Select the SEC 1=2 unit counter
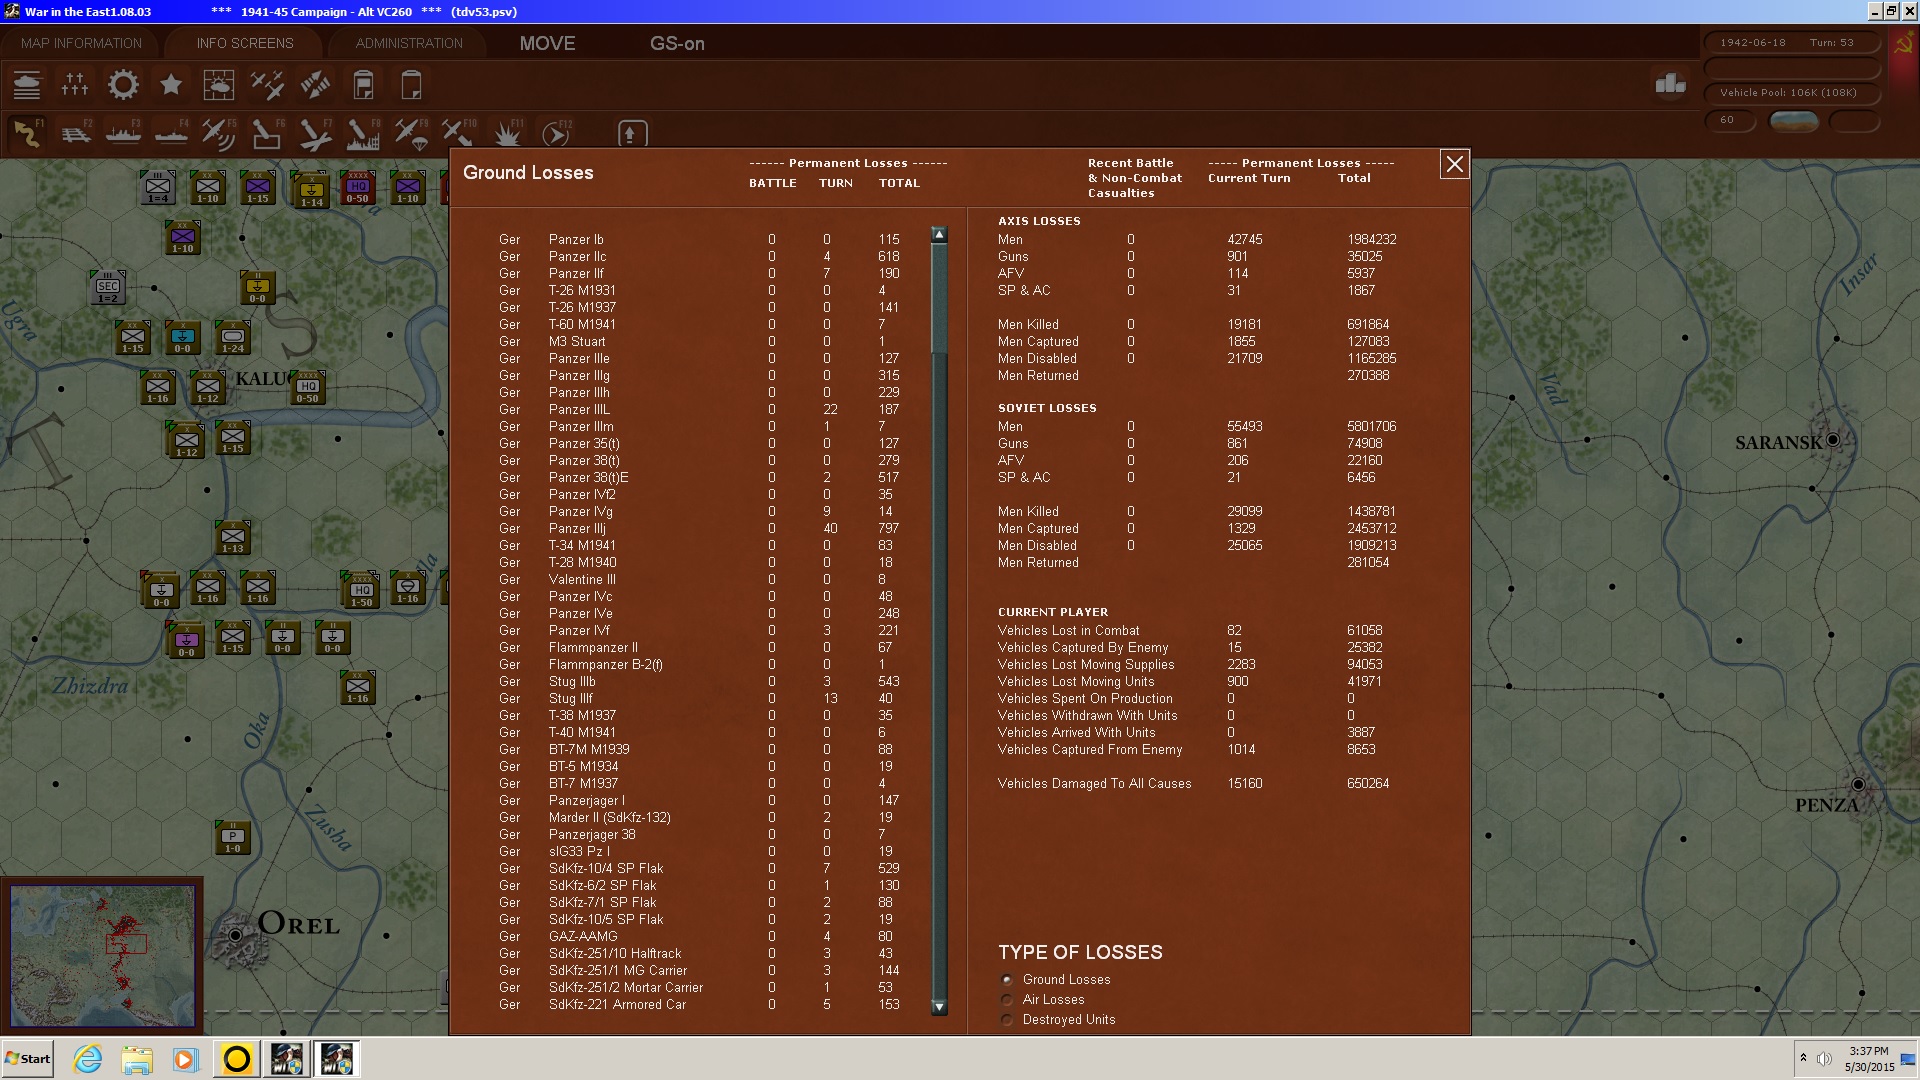Image resolution: width=1920 pixels, height=1080 pixels. click(x=107, y=288)
